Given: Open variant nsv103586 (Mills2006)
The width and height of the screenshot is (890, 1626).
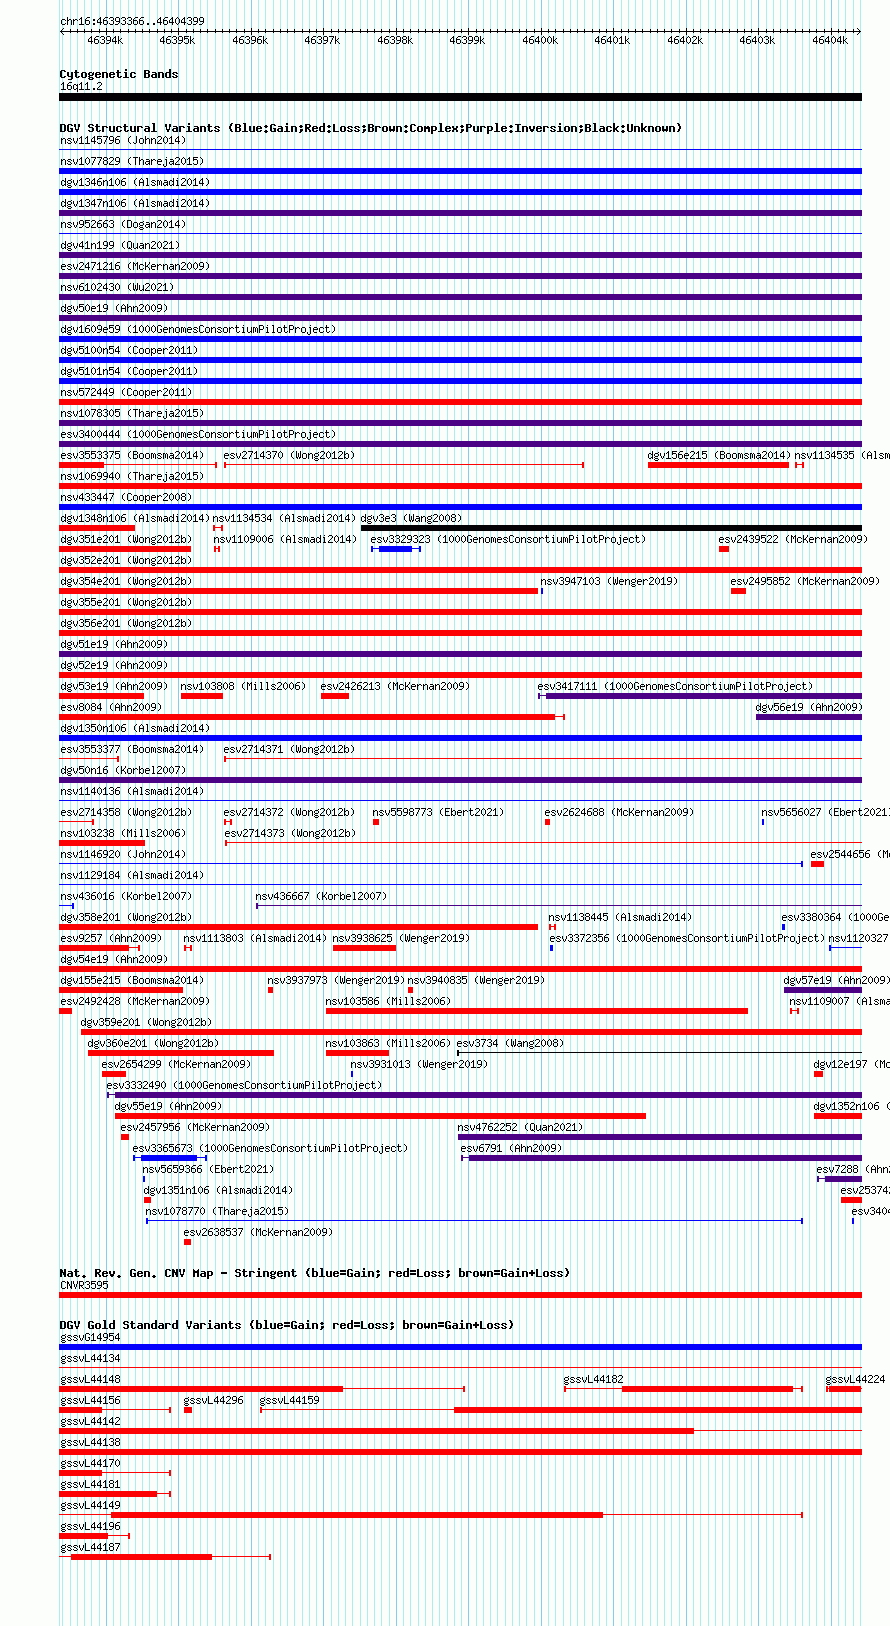Looking at the screenshot, I should coord(388,1001).
